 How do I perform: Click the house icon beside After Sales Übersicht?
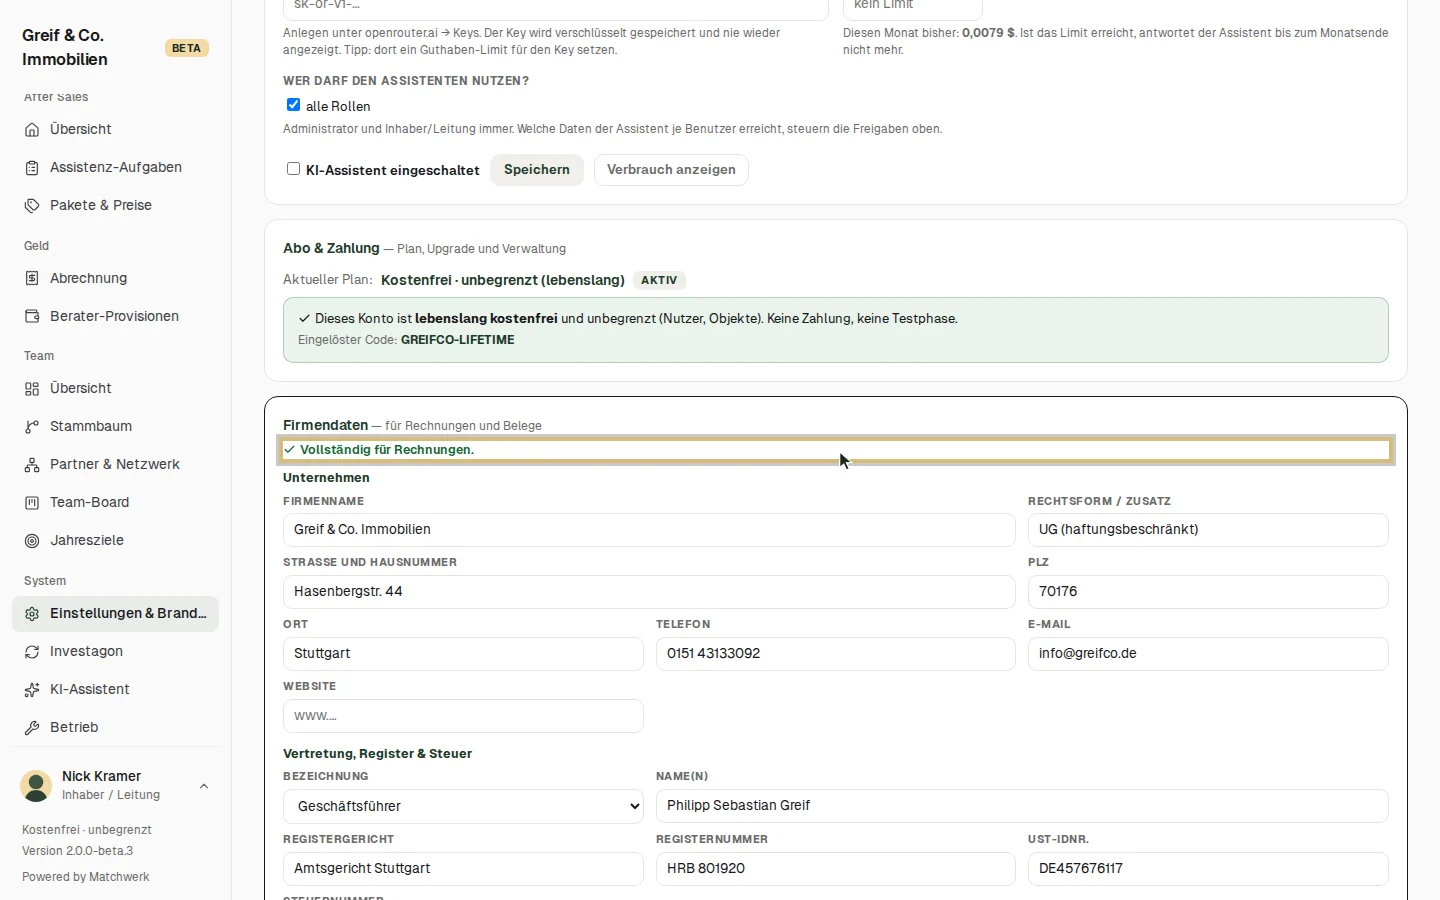(32, 129)
